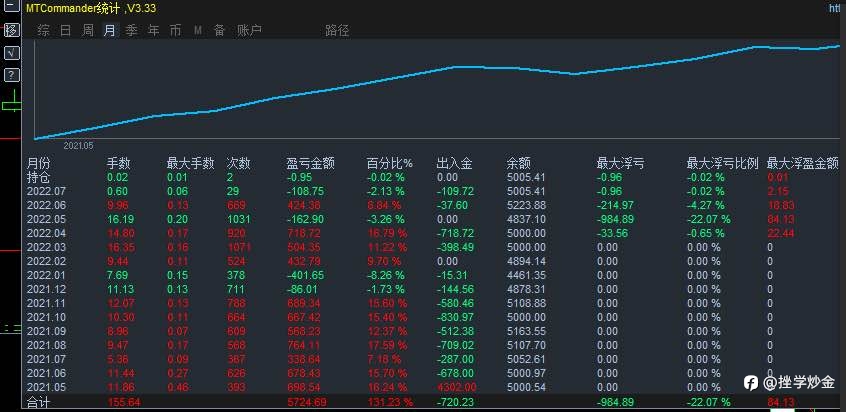Switch to the 季 quarterly tab
This screenshot has width=846, height=412.
(132, 30)
